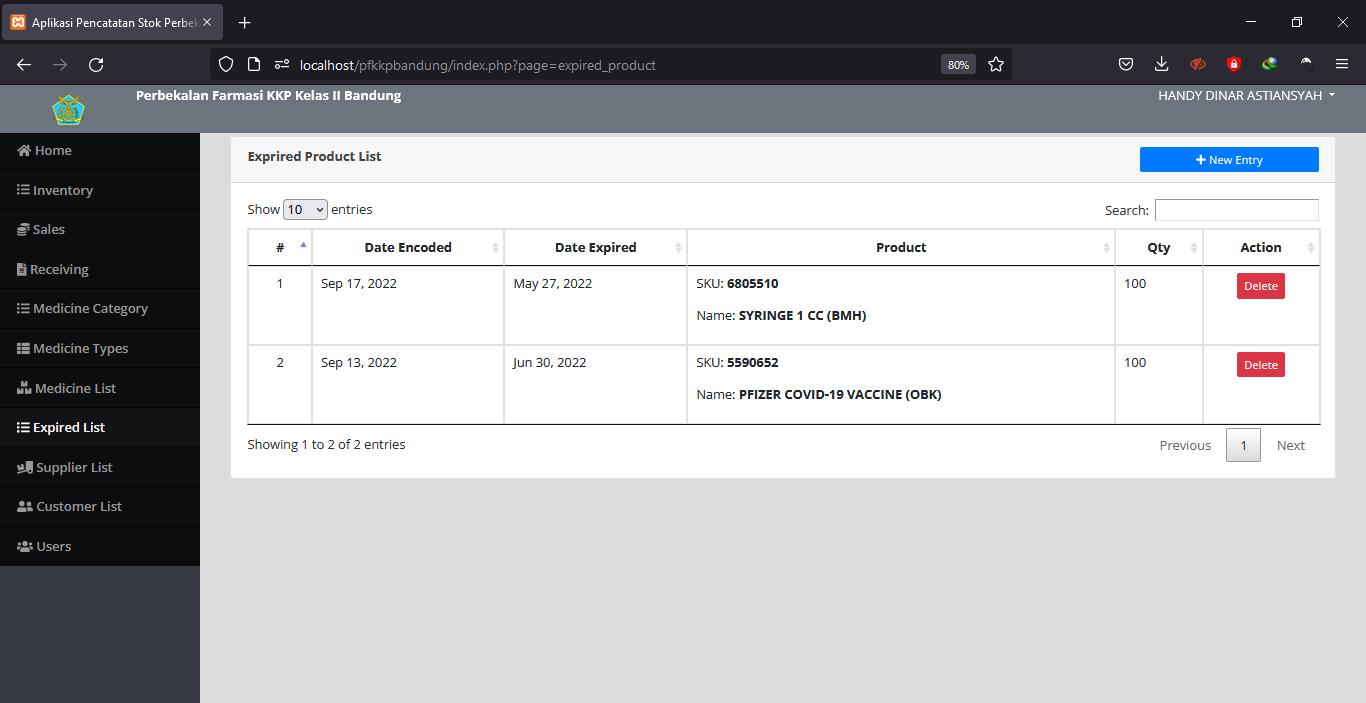This screenshot has width=1366, height=703.
Task: Open Receiving menu item
Action: (x=100, y=269)
